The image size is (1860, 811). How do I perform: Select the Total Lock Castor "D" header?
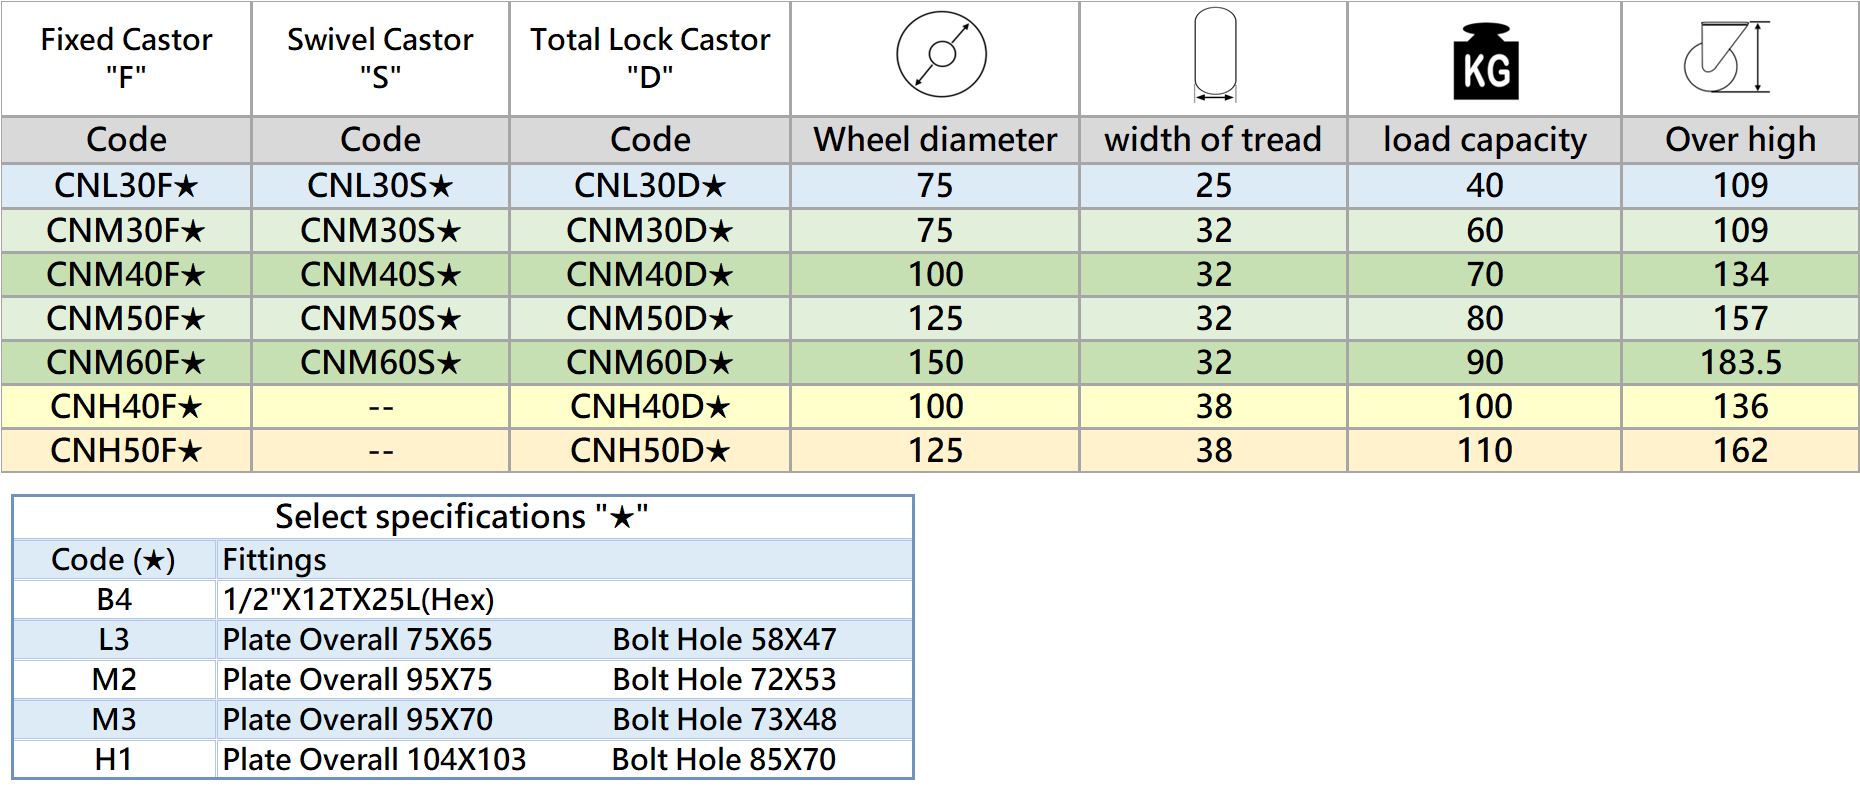[650, 57]
